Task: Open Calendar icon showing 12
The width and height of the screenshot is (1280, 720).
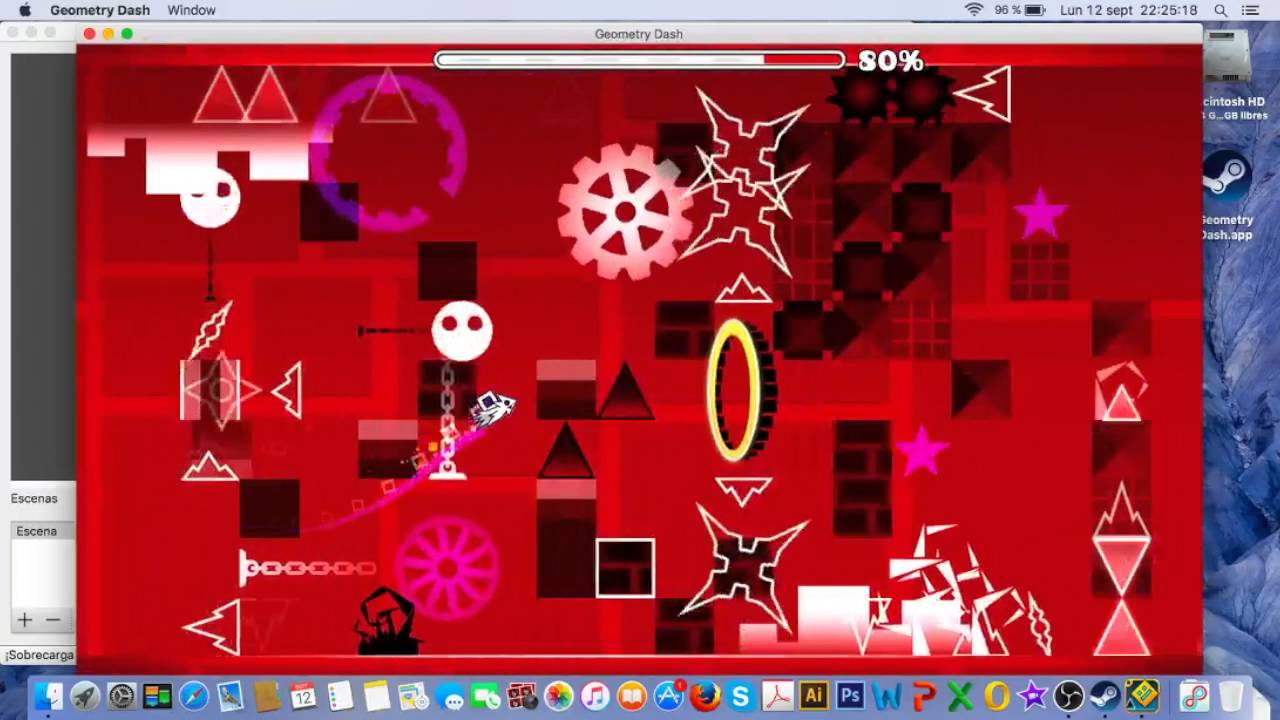Action: (303, 696)
